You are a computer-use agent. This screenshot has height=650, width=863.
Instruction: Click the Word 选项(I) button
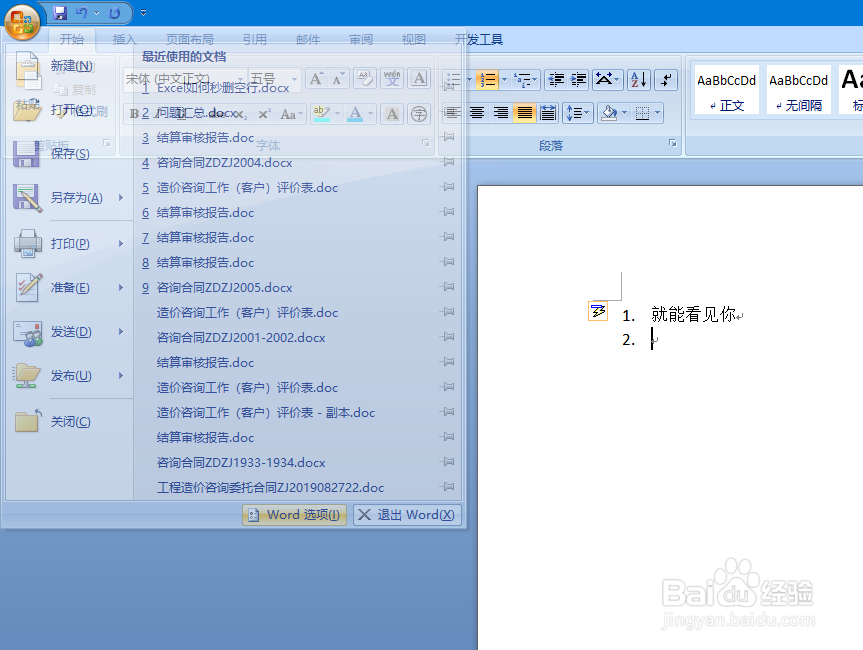[x=294, y=515]
